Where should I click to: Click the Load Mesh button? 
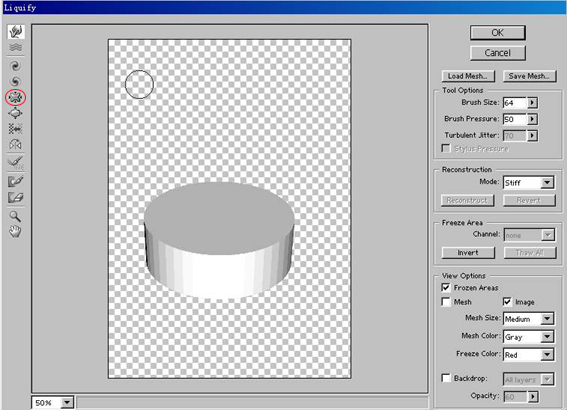(x=468, y=76)
